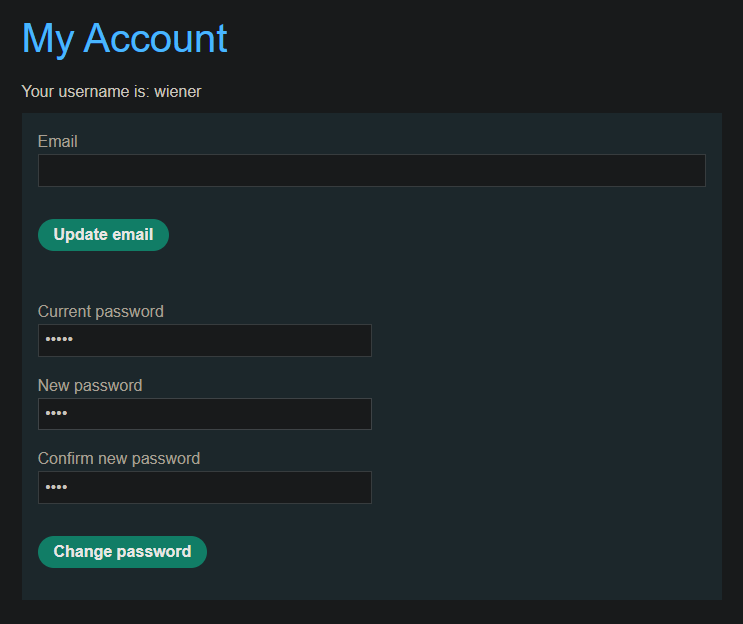Click the word Account in the heading

(155, 39)
